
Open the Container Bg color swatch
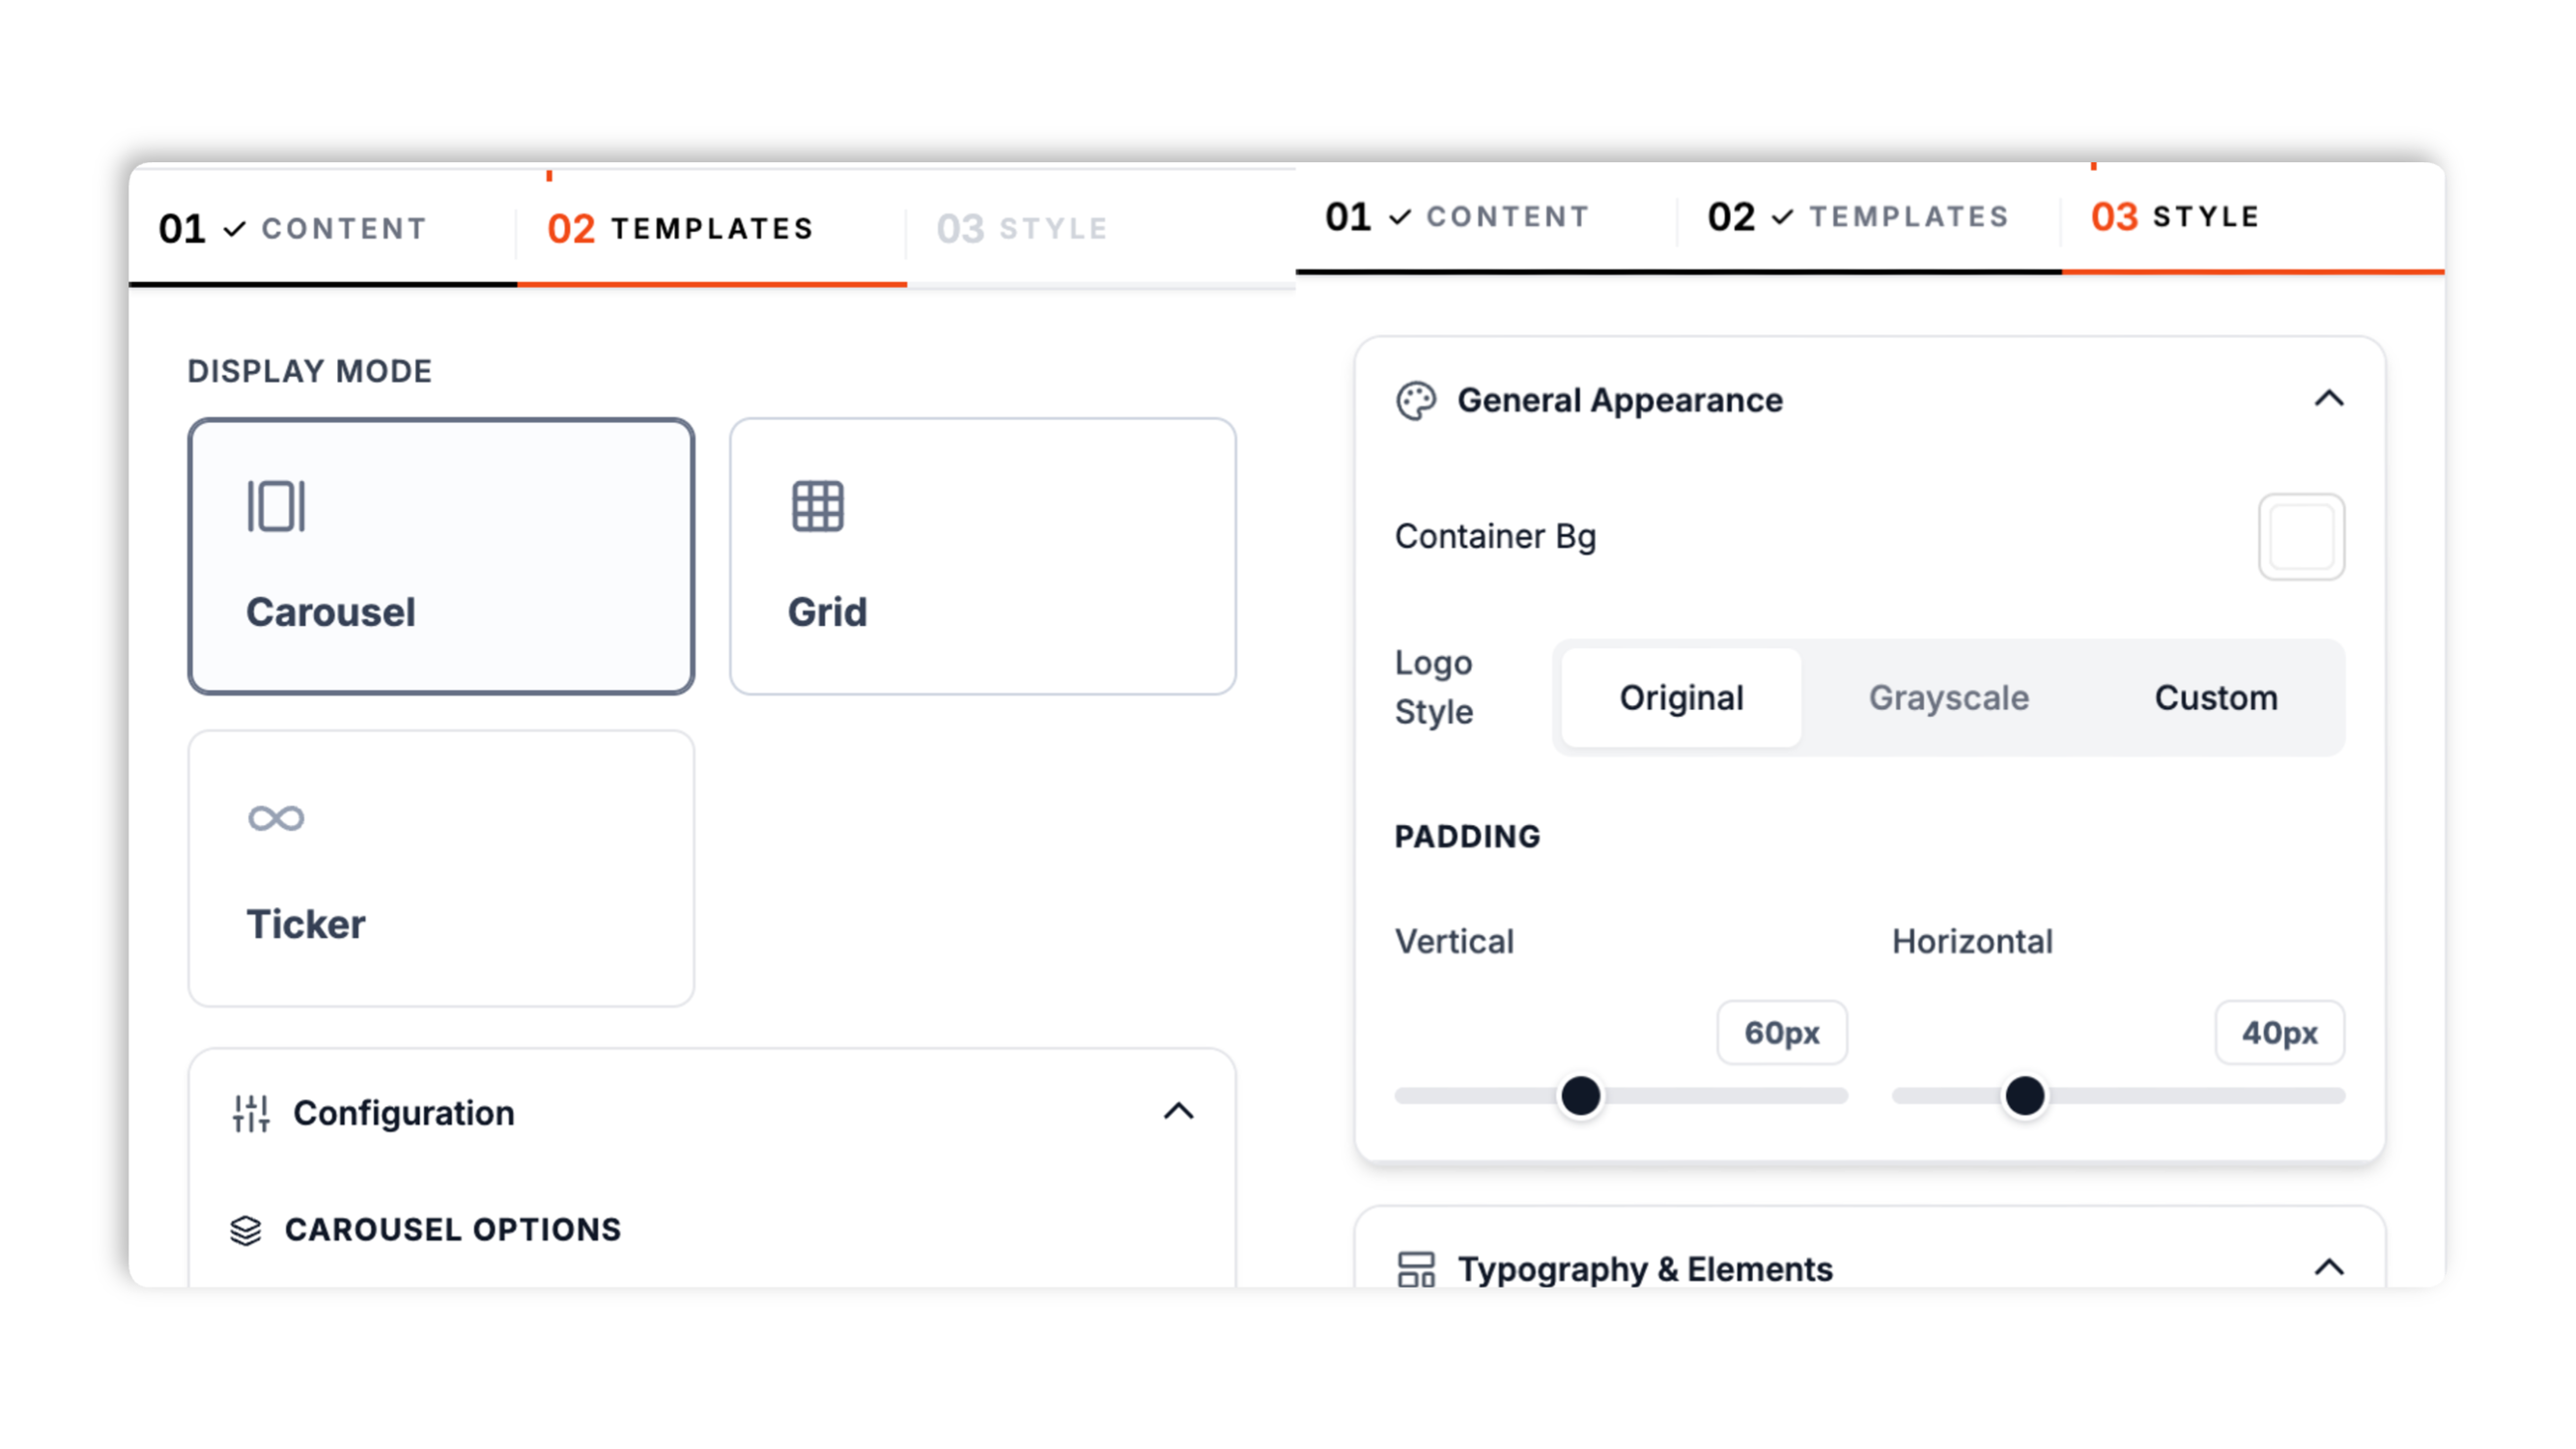pos(2301,537)
